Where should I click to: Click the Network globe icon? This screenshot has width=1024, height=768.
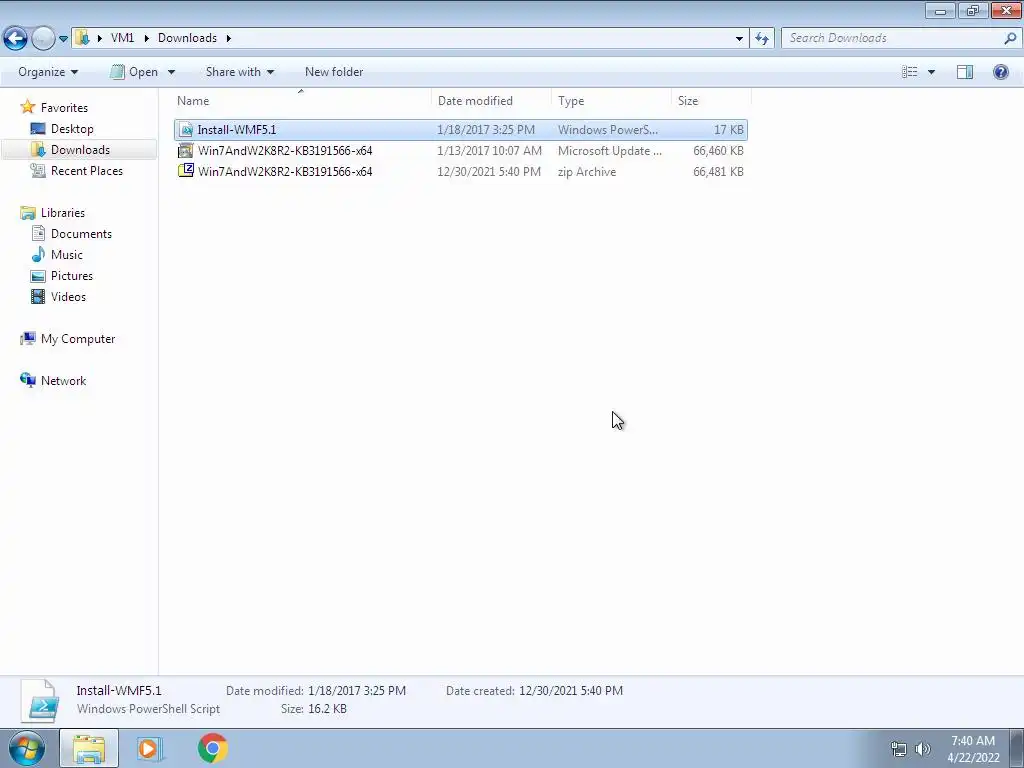tap(27, 380)
